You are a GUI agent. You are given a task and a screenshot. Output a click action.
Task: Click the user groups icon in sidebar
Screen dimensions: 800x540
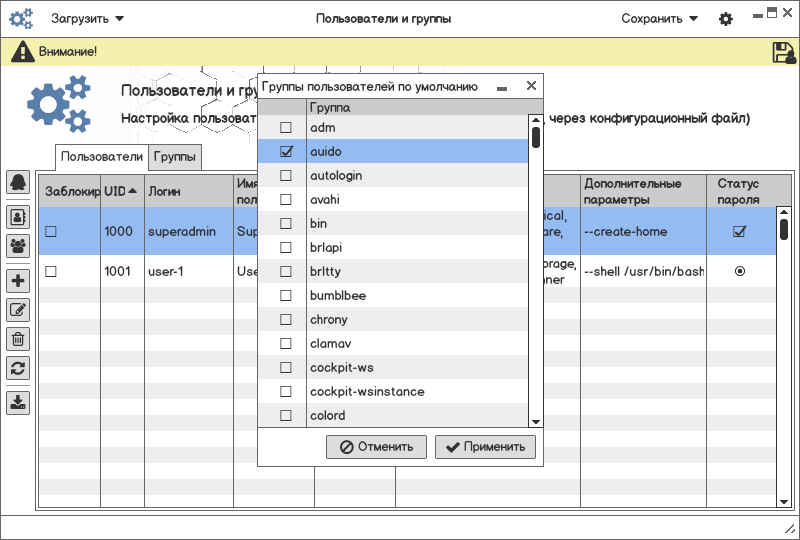tap(18, 244)
